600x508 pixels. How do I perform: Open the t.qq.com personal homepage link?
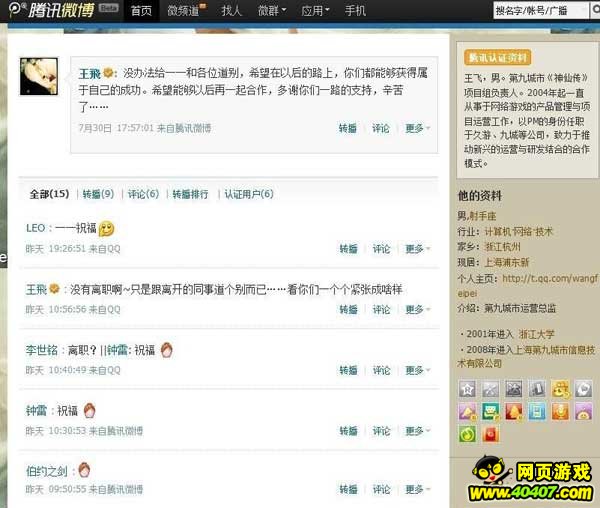coord(528,286)
